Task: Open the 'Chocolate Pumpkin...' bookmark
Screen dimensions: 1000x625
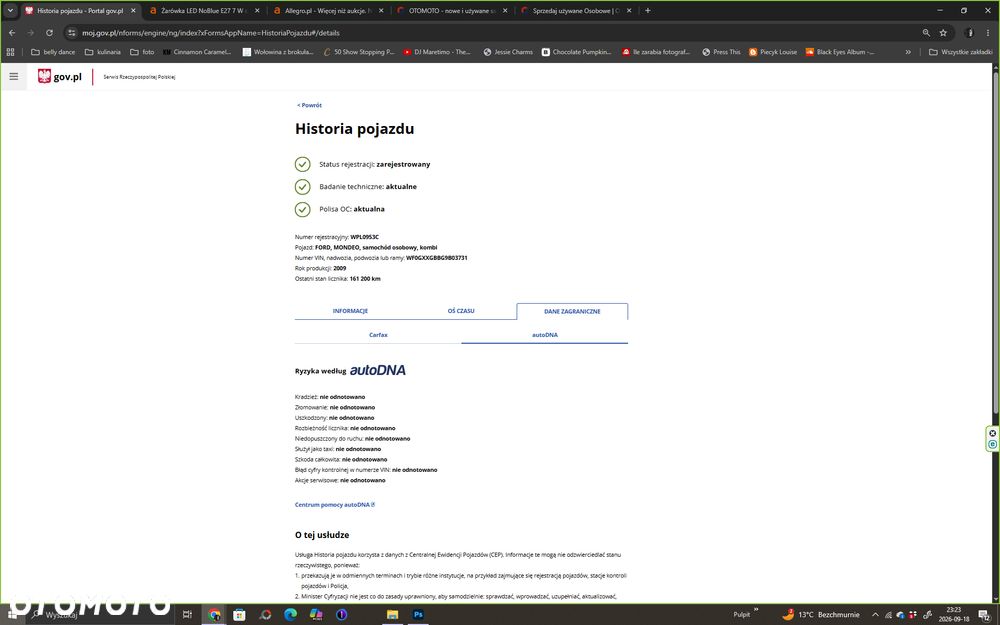Action: pos(576,52)
